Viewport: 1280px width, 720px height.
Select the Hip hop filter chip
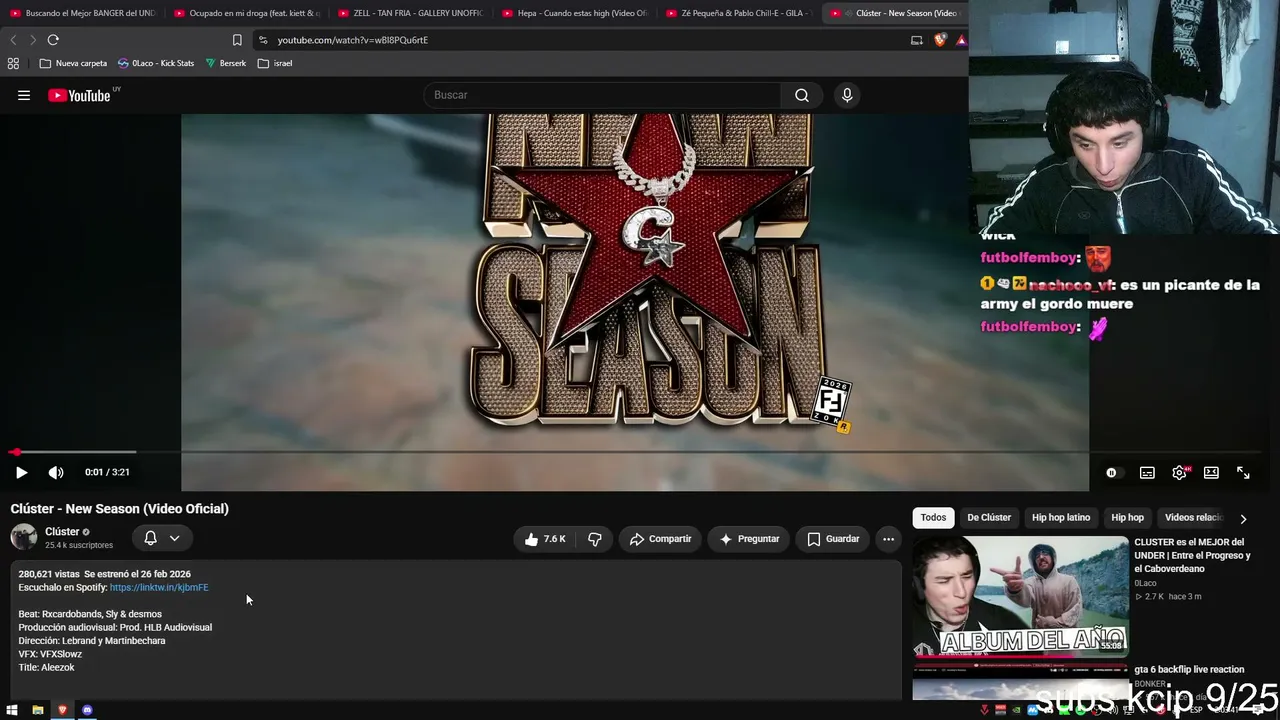coord(1127,518)
